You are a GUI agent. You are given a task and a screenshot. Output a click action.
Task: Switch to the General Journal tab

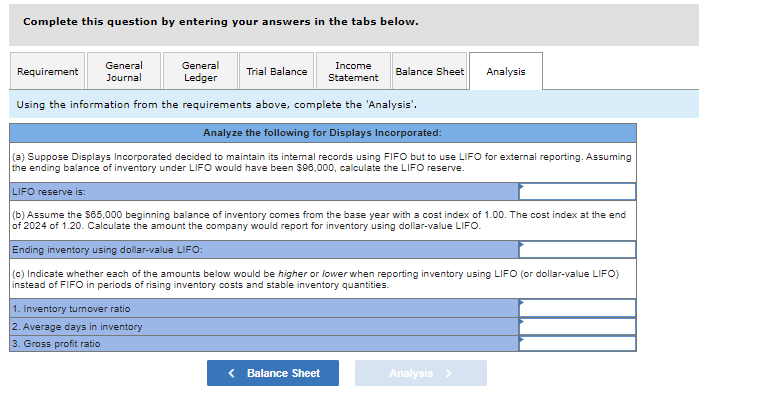click(124, 71)
